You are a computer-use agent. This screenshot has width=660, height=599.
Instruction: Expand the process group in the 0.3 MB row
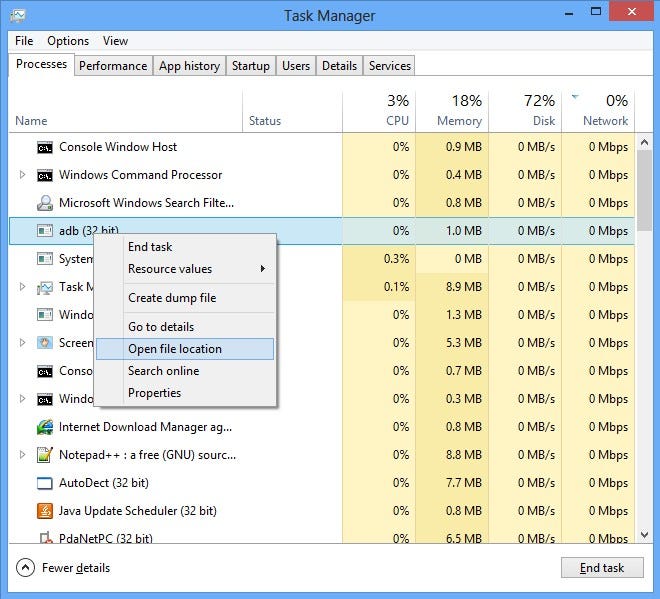(22, 398)
